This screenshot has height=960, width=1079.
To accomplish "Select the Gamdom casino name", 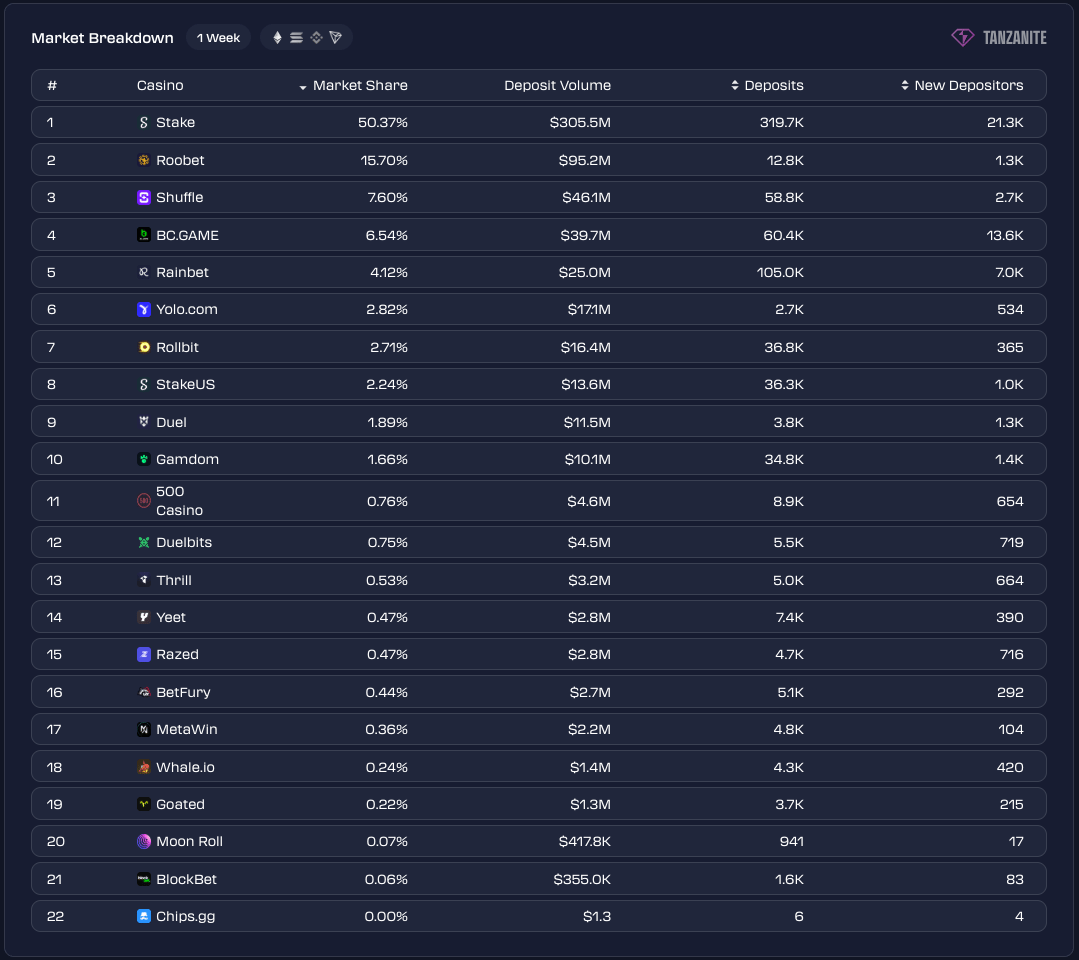I will coord(187,460).
